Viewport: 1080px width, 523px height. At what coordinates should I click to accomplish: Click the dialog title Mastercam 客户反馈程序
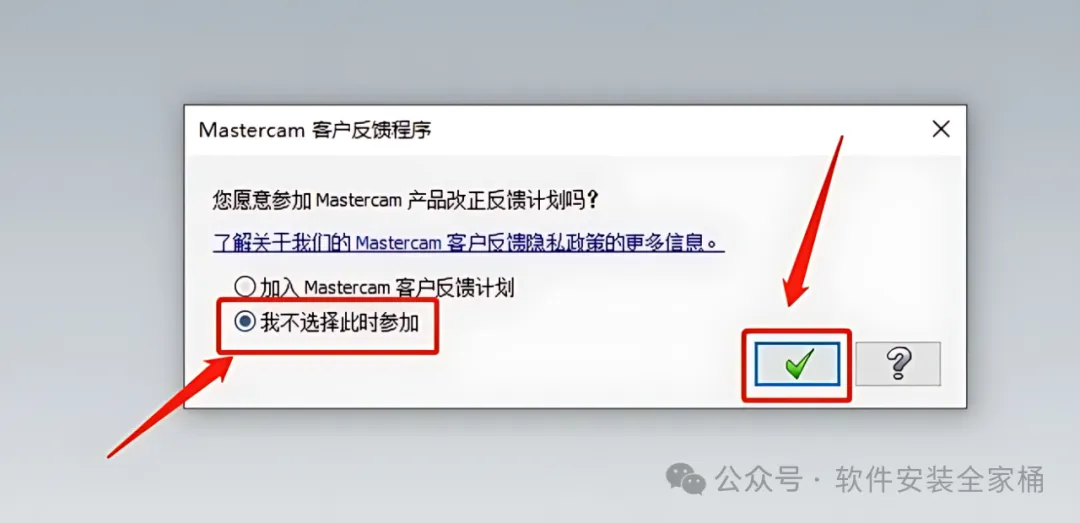tap(315, 130)
